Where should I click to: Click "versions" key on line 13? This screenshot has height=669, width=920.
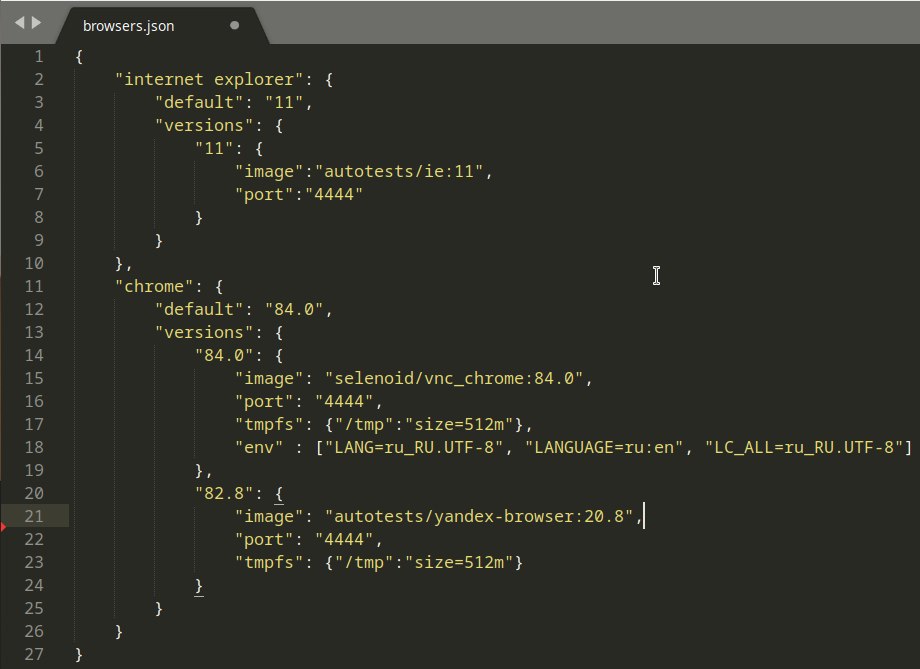pyautogui.click(x=204, y=332)
